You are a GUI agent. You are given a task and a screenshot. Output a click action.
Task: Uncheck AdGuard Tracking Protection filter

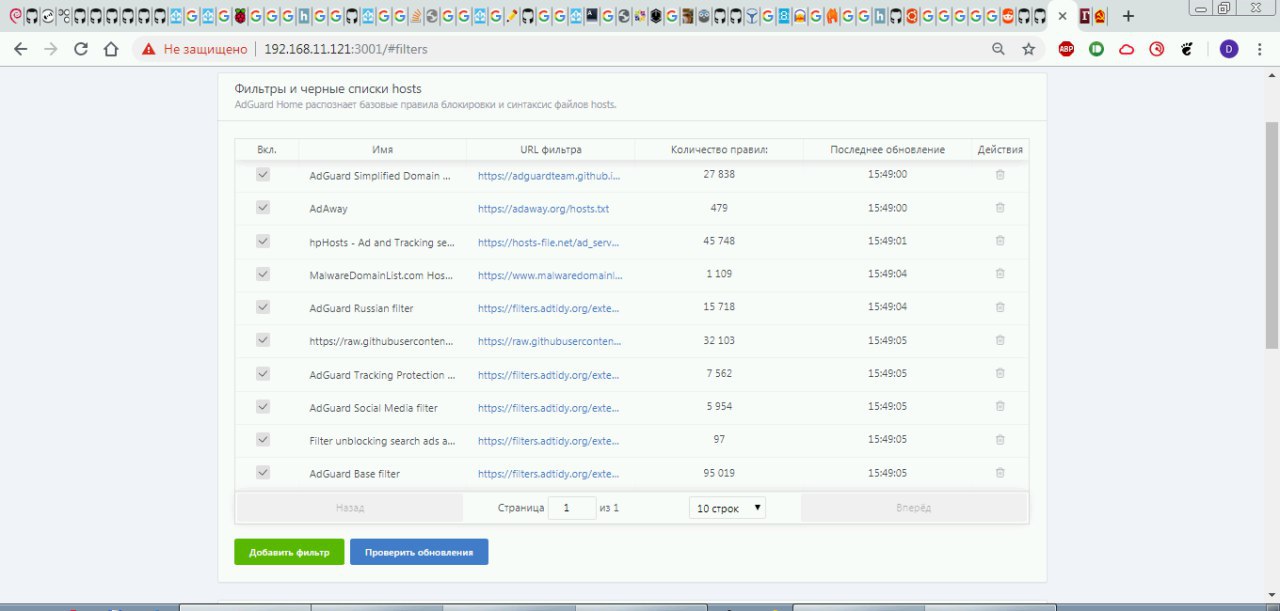263,373
